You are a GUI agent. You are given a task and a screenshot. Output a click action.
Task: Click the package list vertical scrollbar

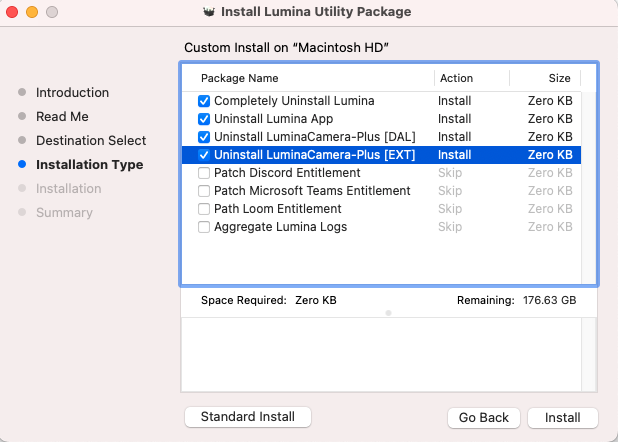click(588, 188)
